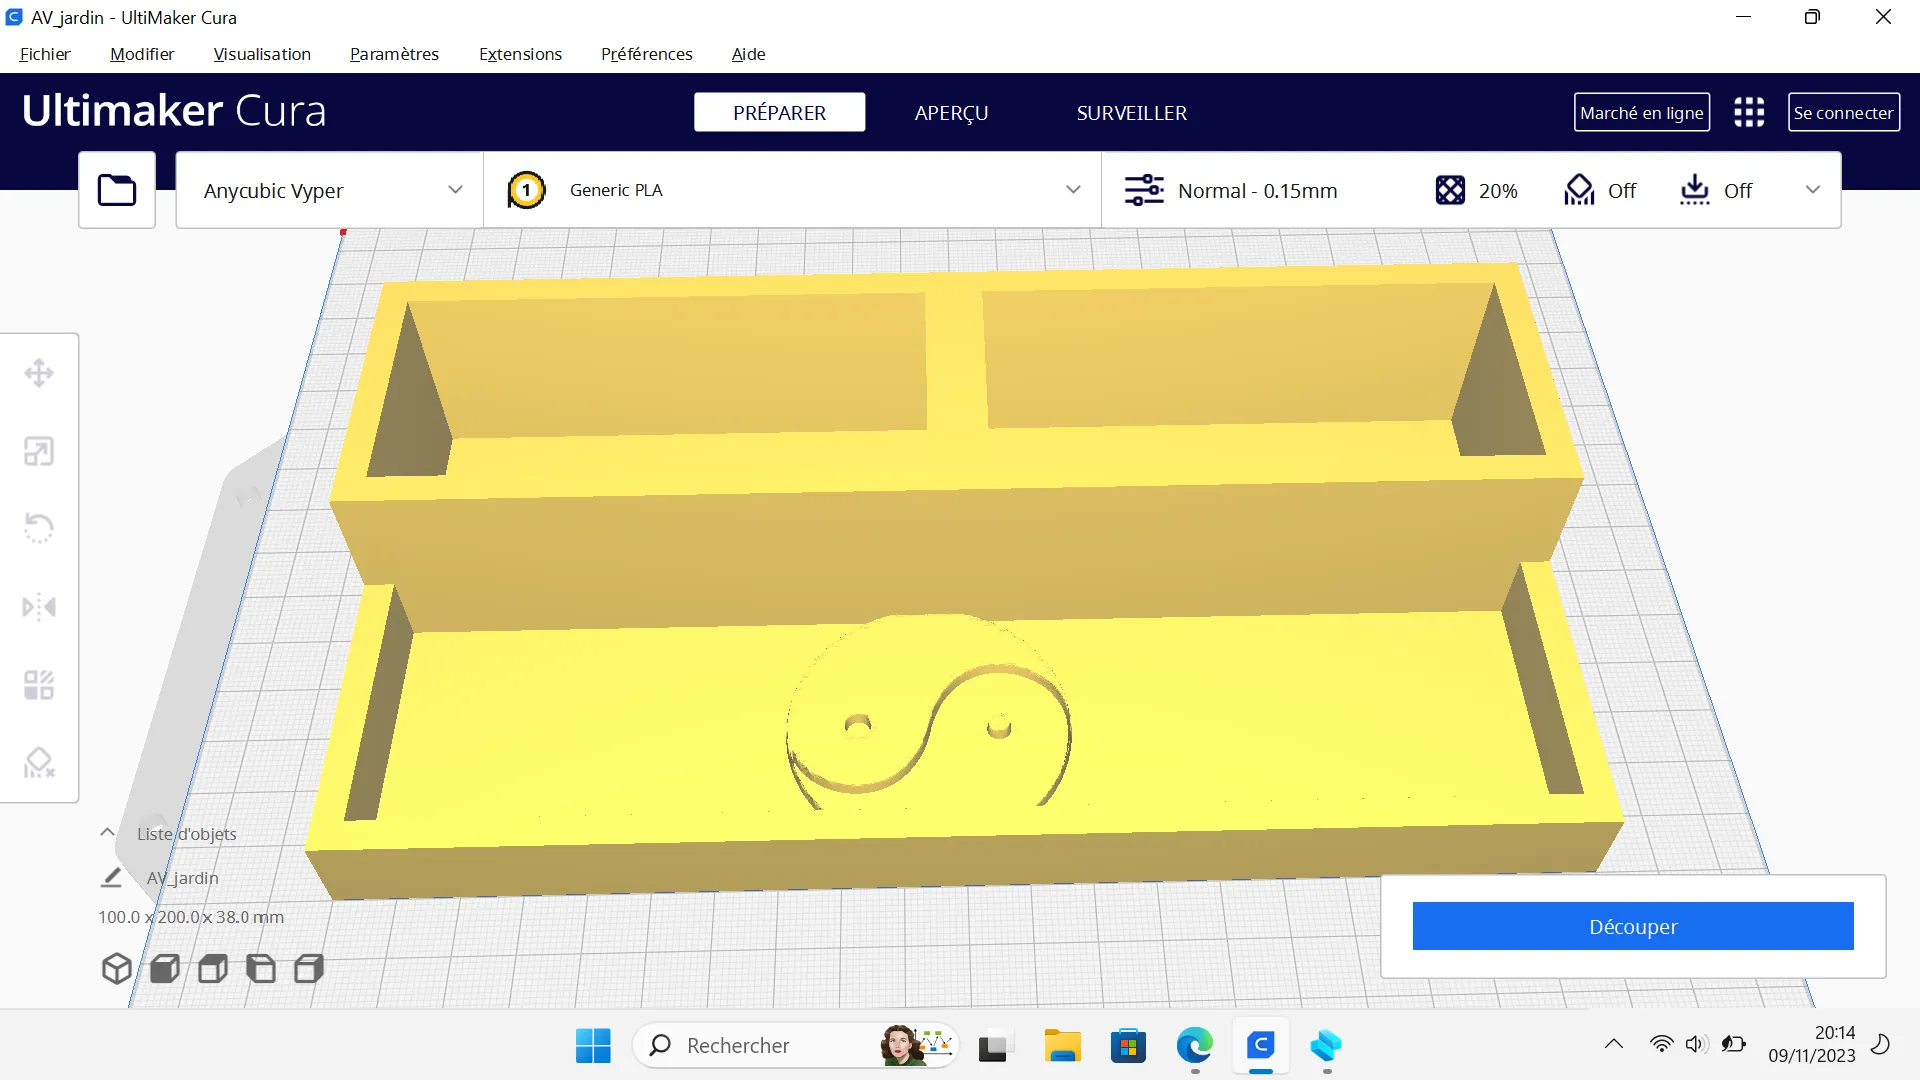Click the Open File folder icon

tap(117, 190)
